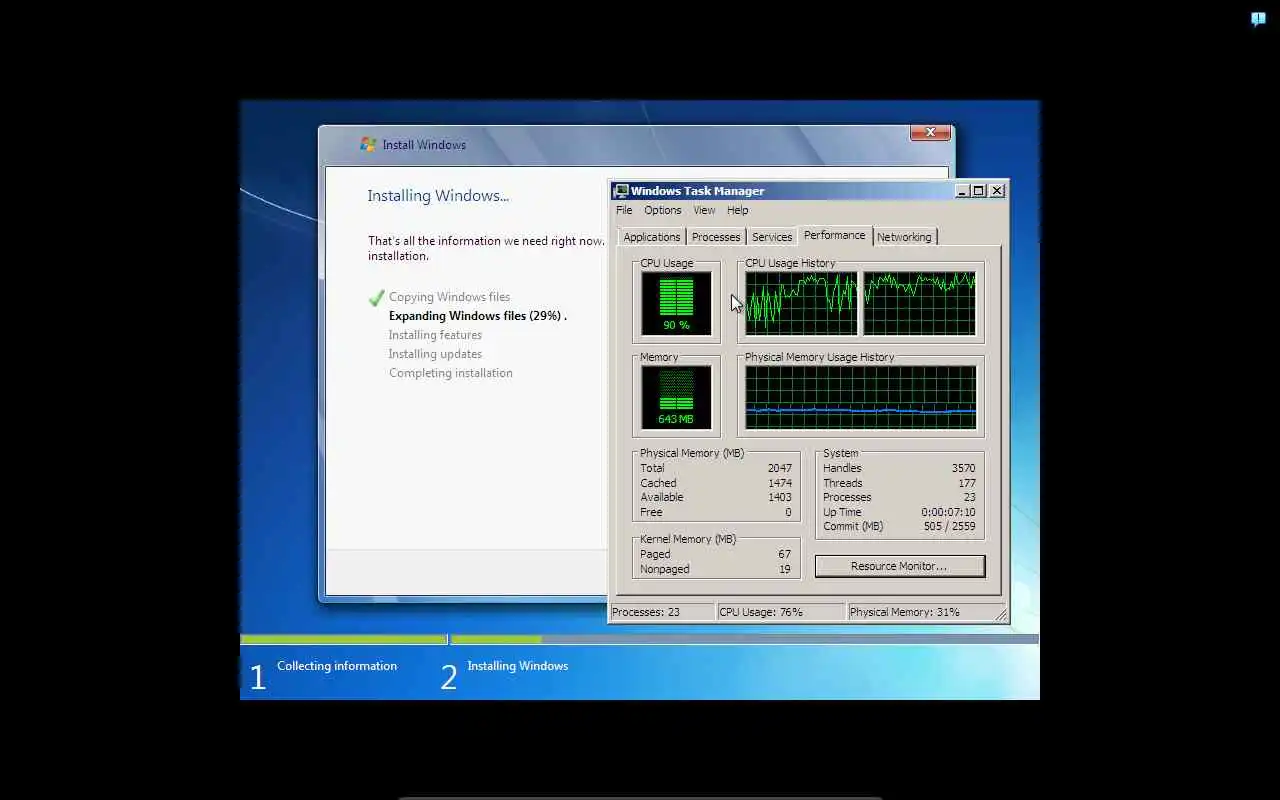Click the Task Manager title bar icon
1280x800 pixels.
coord(621,191)
